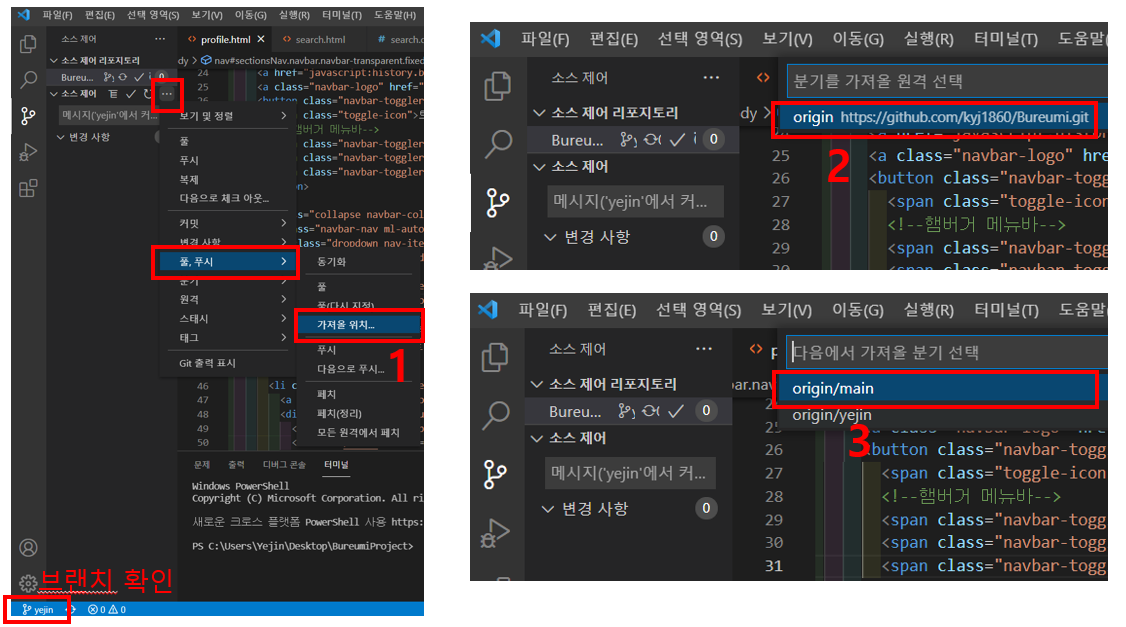This screenshot has width=1126, height=627.
Task: Open Explorer view in the left window
Action: 28,45
